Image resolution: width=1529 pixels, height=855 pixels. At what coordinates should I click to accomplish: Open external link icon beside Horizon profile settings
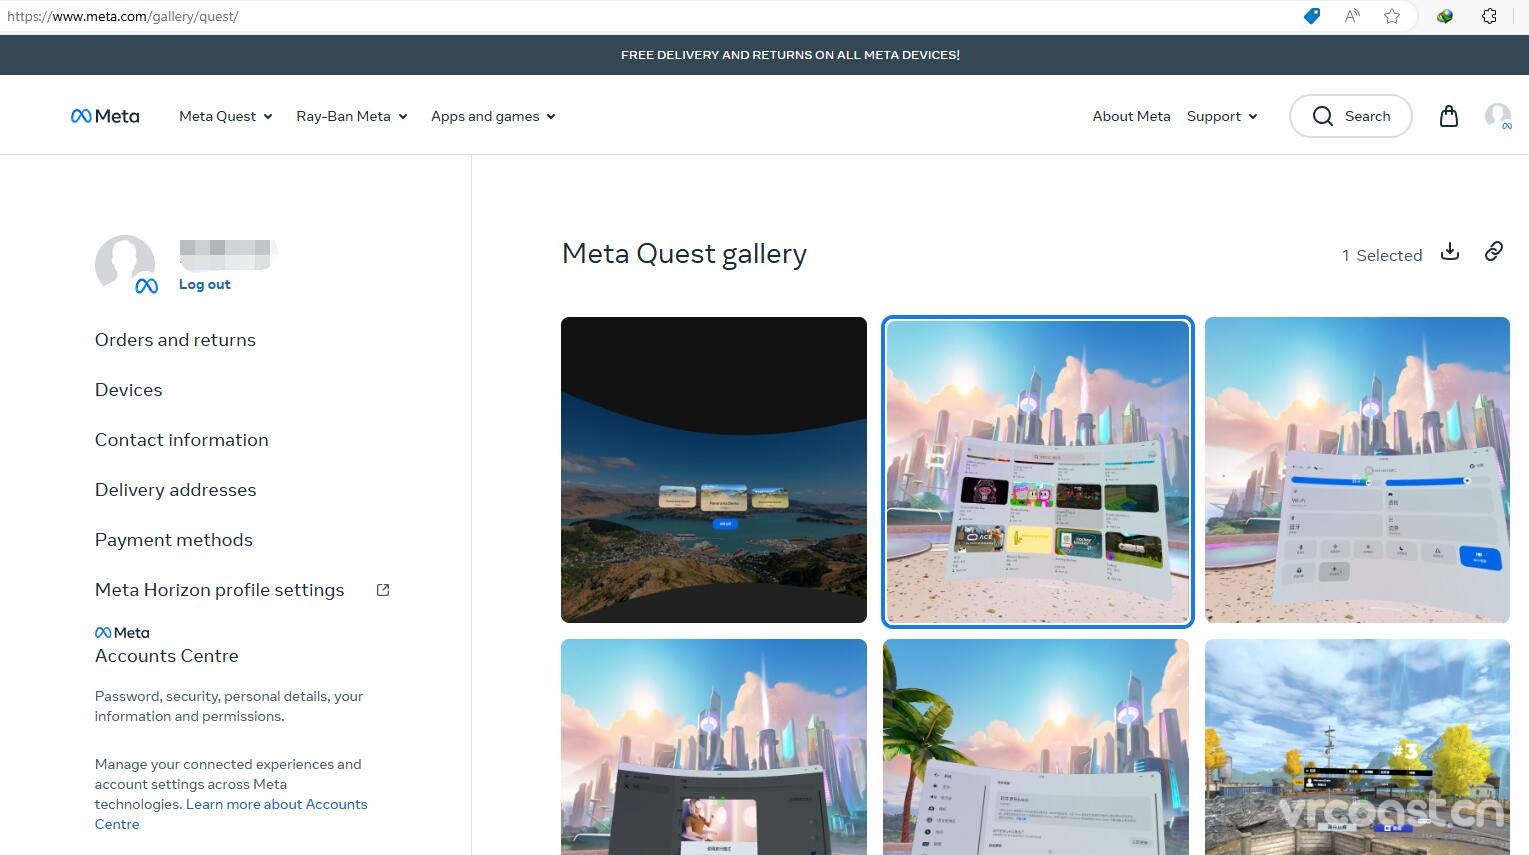383,590
